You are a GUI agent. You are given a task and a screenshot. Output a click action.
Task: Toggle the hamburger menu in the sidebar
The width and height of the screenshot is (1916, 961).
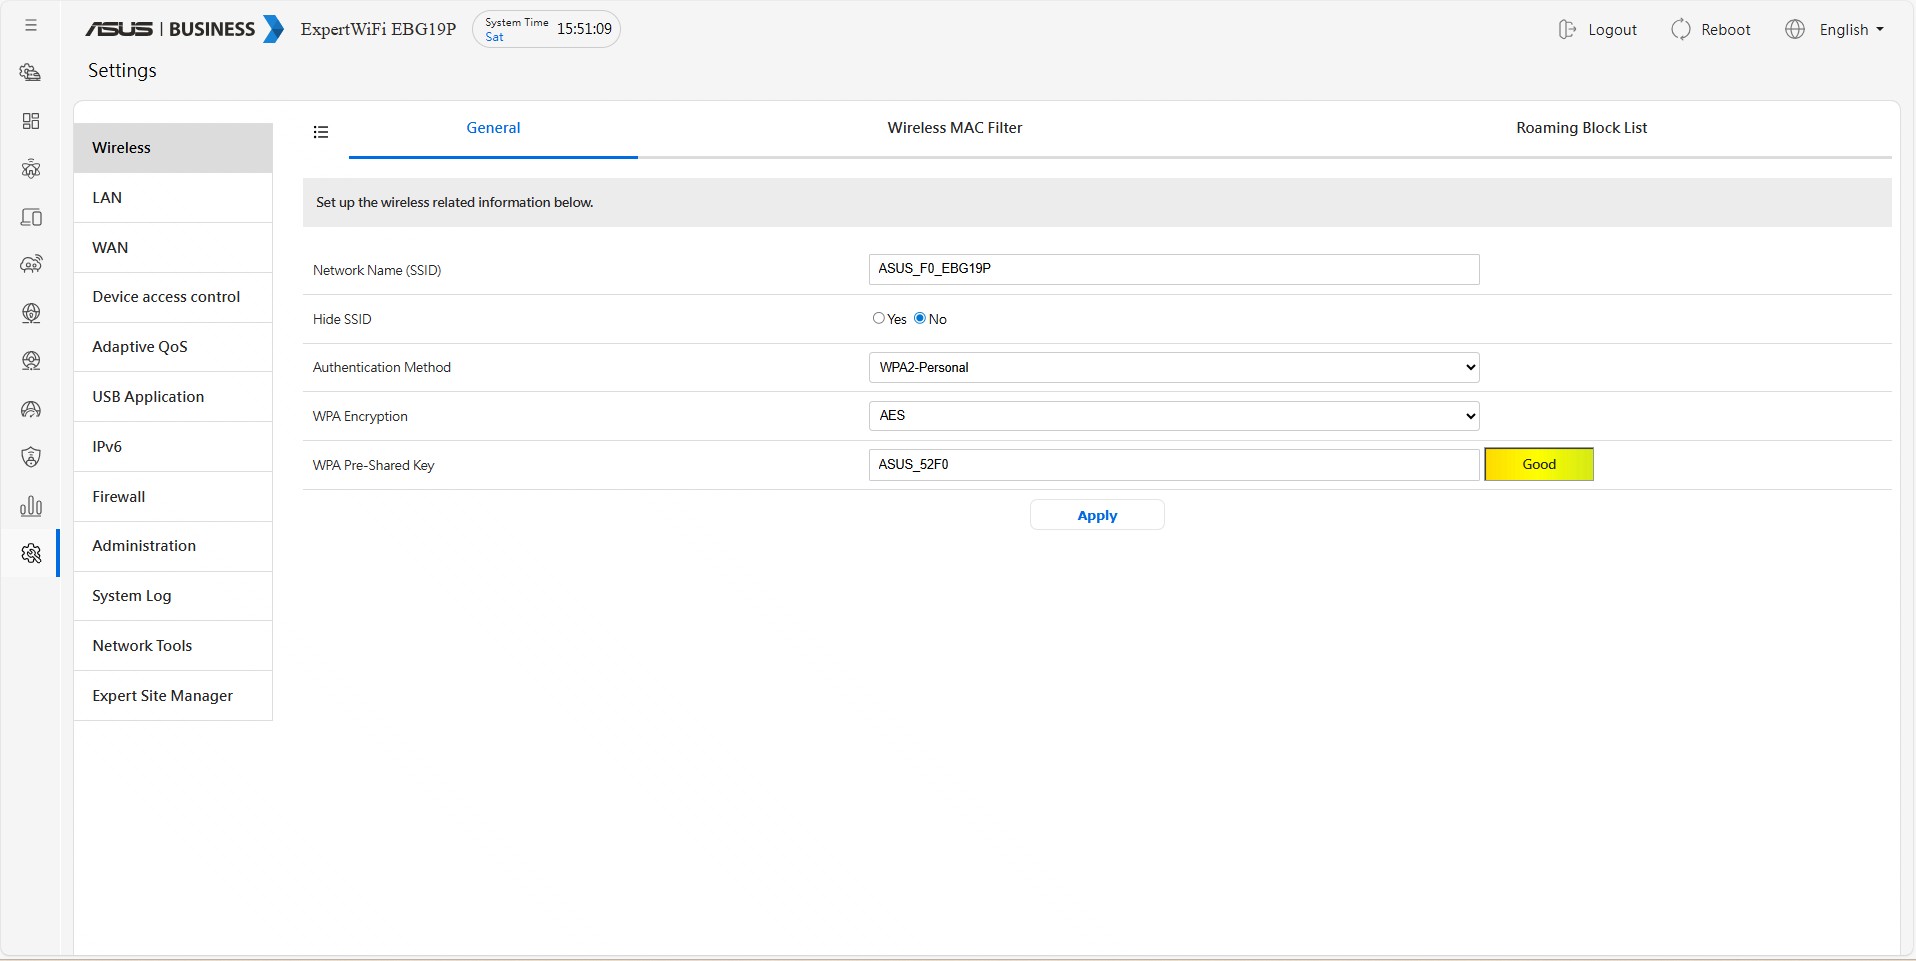click(x=31, y=25)
